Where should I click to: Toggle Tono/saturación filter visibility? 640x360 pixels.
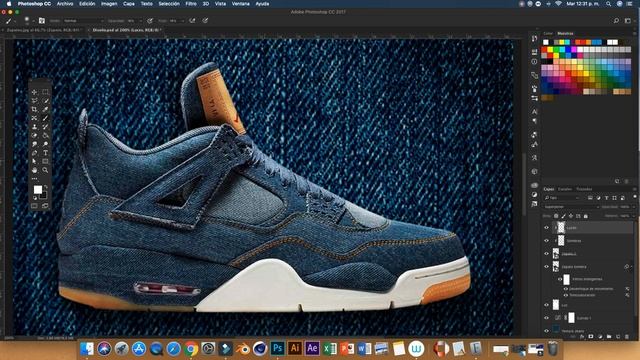[x=566, y=295]
